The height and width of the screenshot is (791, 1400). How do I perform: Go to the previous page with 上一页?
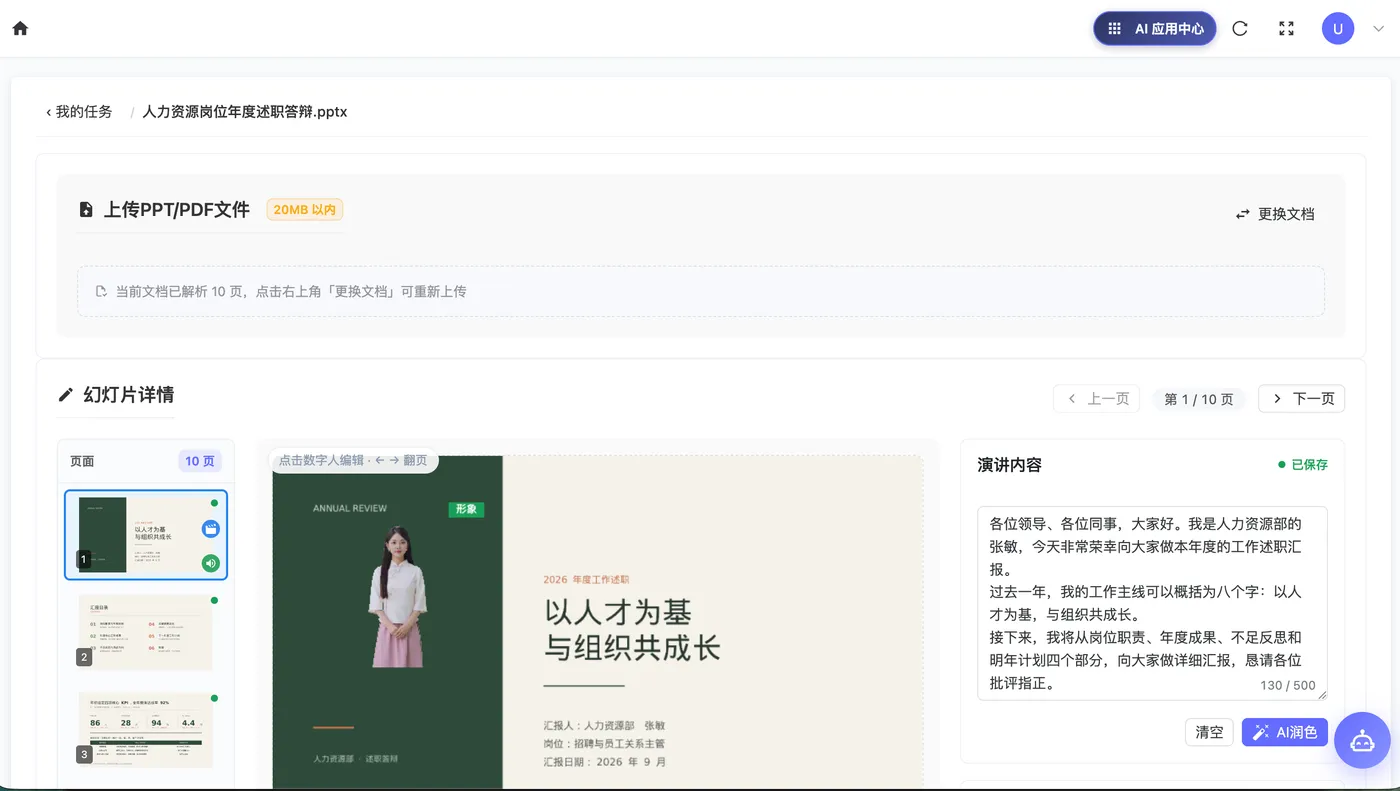[1096, 399]
